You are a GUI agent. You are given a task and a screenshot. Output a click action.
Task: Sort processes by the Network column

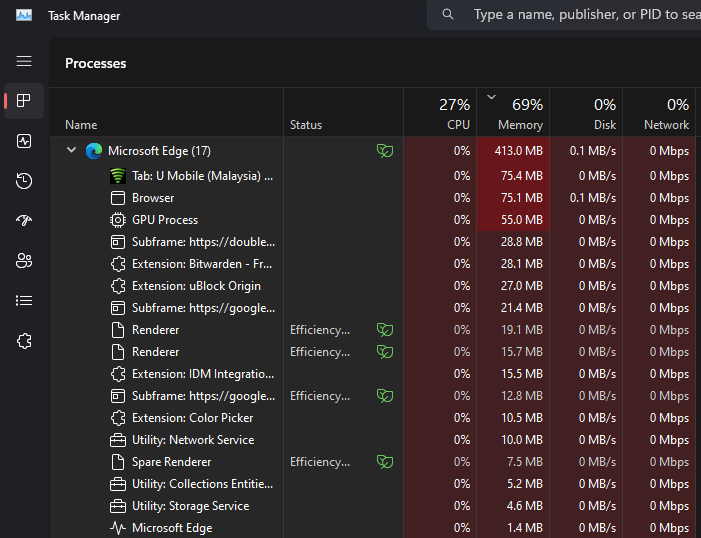pos(659,112)
